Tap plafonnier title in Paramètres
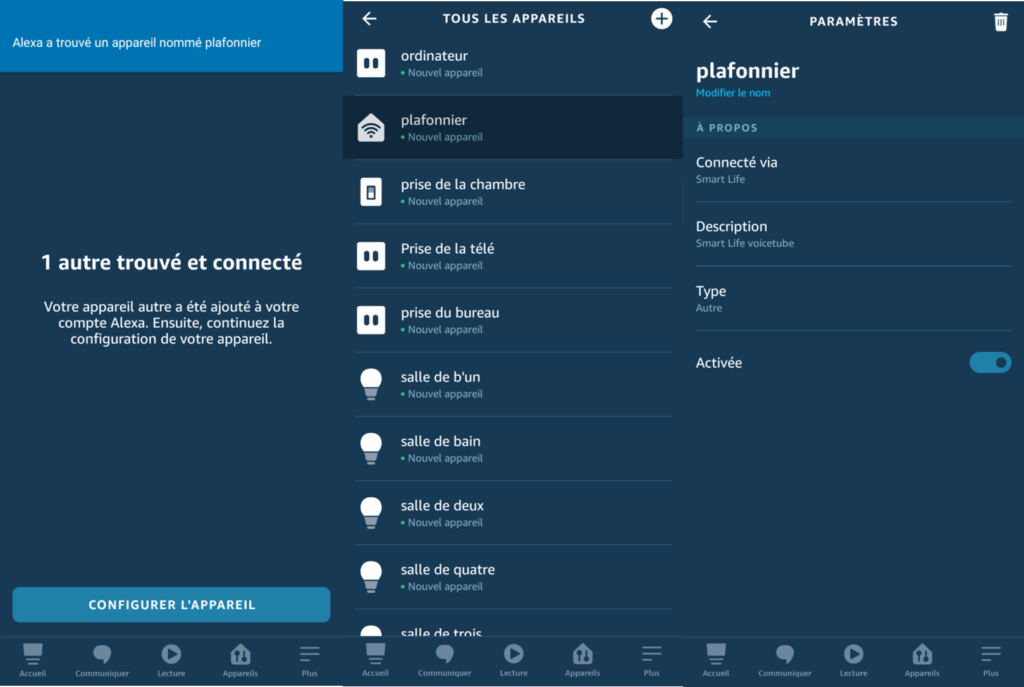The image size is (1024, 687). pos(747,71)
